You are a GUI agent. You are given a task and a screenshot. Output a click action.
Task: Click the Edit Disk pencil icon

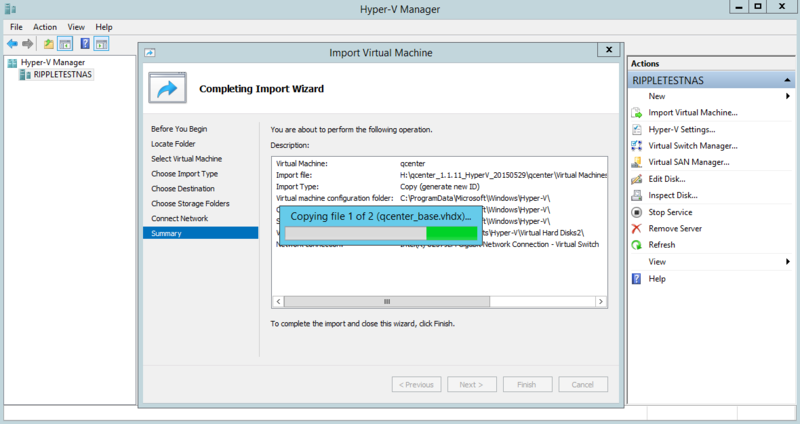637,179
